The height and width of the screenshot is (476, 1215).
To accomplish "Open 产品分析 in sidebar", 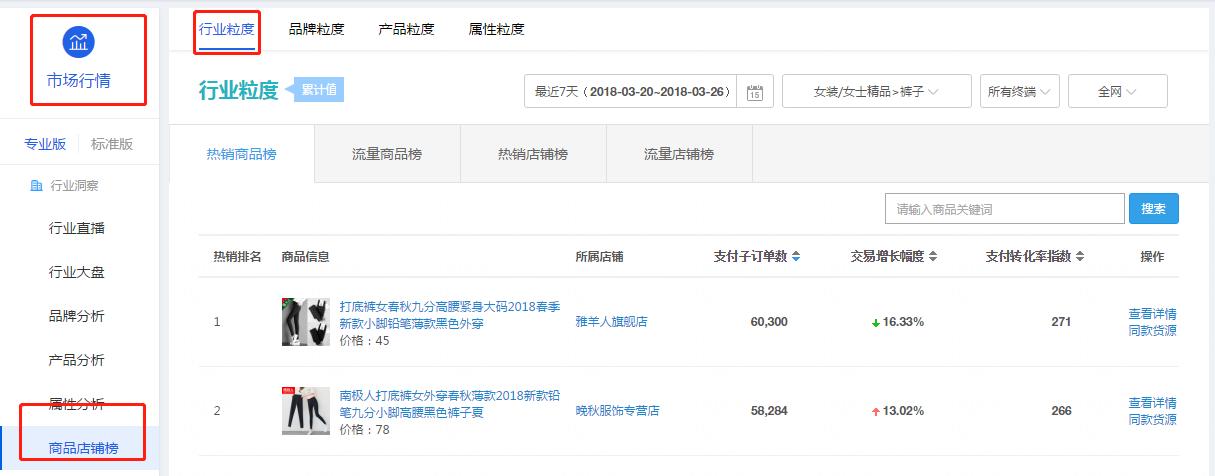I will click(77, 360).
